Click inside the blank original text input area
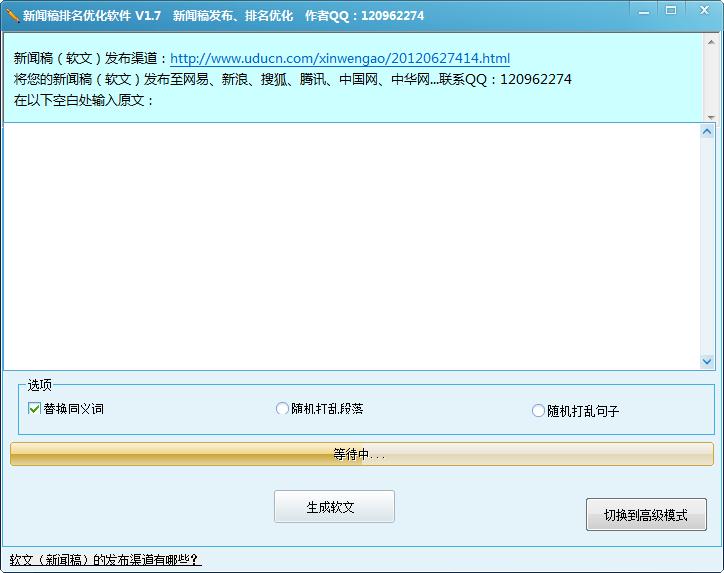 [x=352, y=246]
